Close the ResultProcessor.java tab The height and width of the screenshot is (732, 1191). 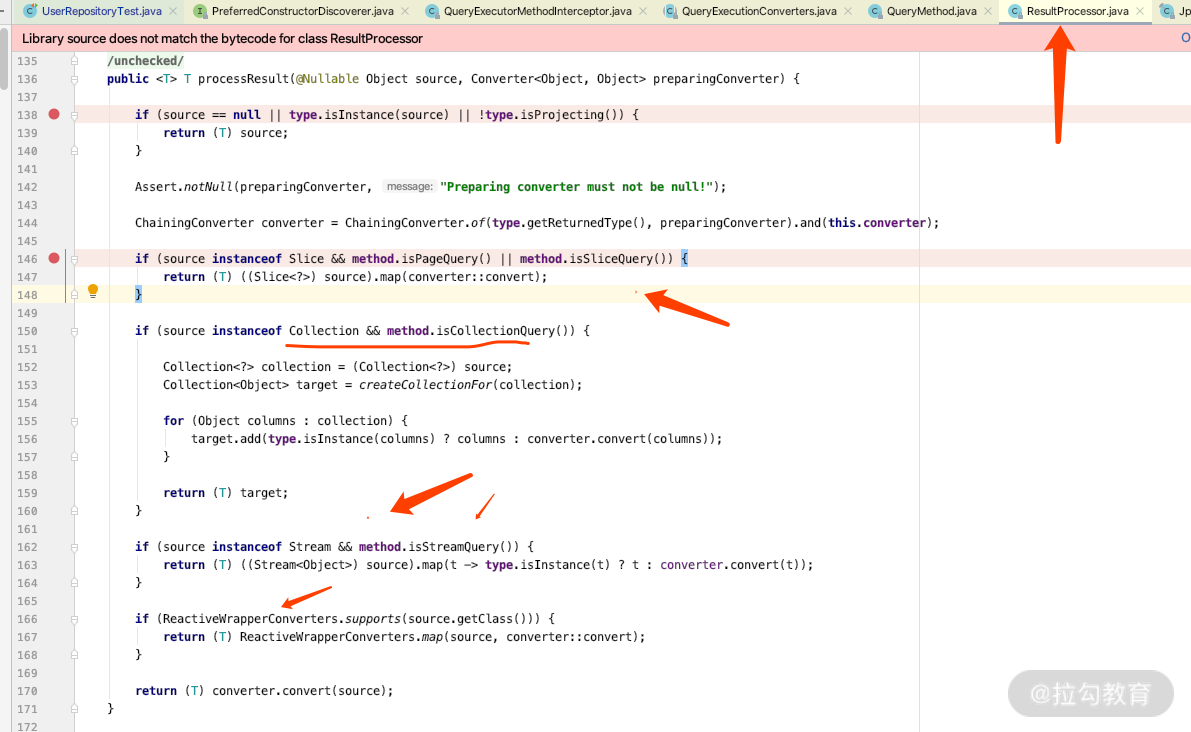pos(1140,11)
